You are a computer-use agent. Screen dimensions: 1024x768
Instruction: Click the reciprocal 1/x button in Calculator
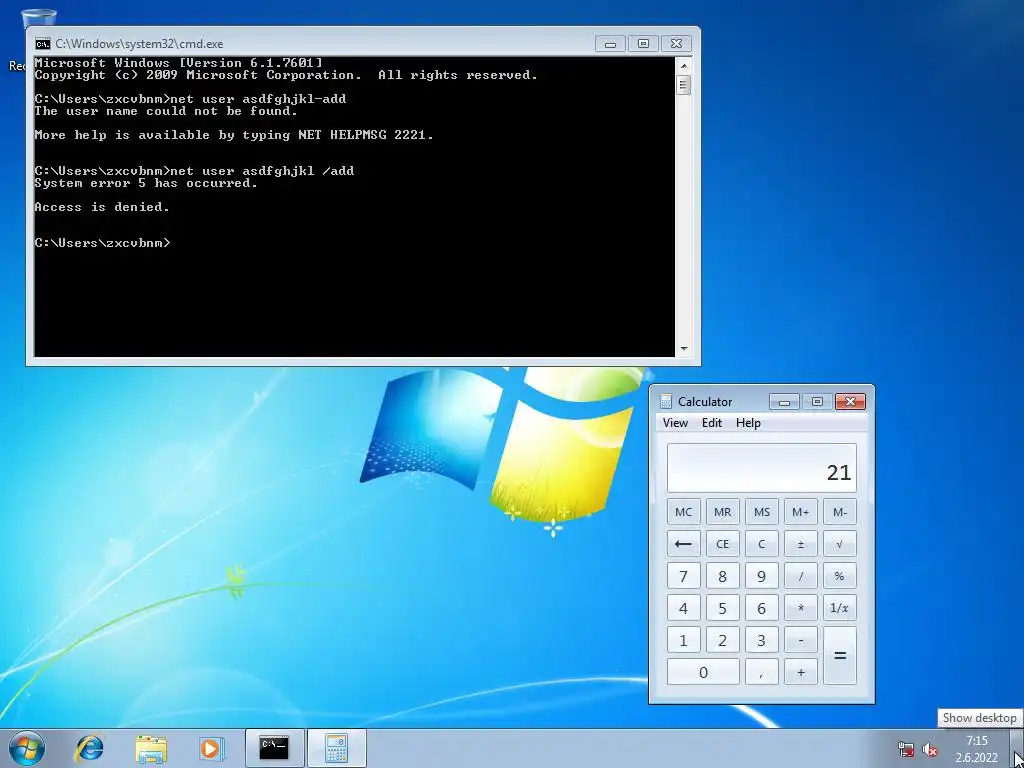(840, 608)
